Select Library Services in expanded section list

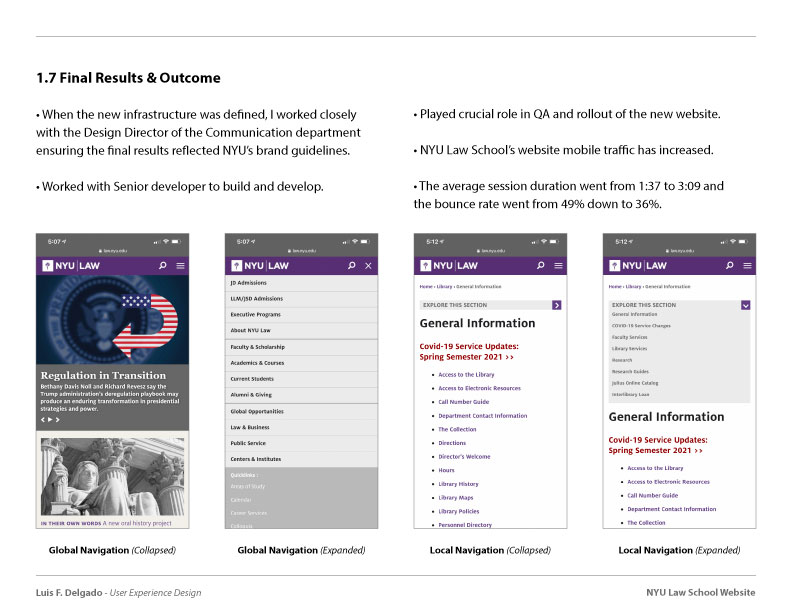coord(629,348)
